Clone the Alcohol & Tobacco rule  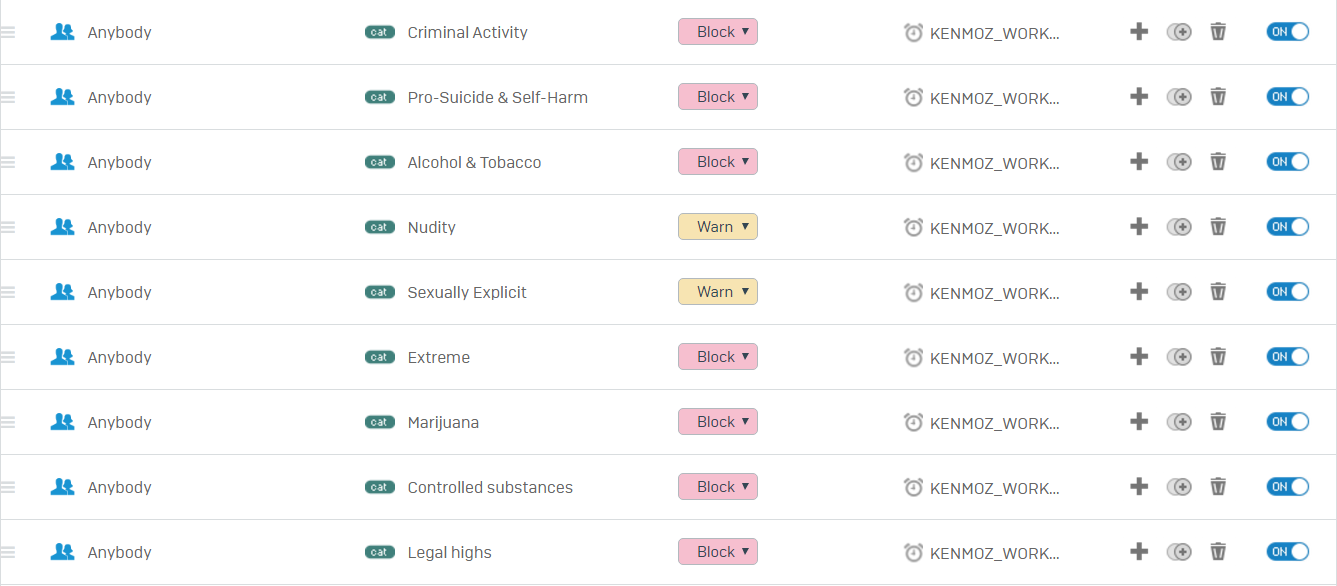(x=1180, y=162)
